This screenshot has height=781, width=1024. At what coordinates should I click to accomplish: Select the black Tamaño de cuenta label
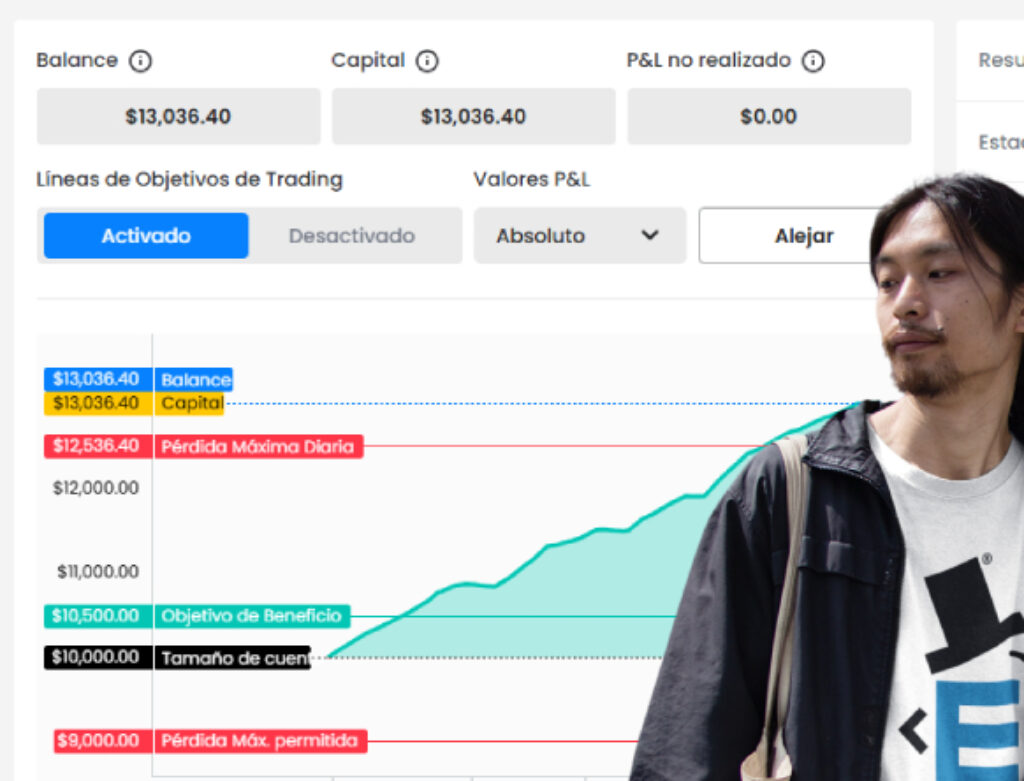[233, 658]
